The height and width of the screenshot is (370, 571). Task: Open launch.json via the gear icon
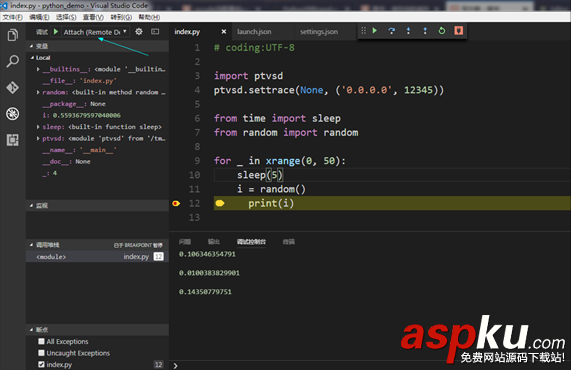click(139, 32)
